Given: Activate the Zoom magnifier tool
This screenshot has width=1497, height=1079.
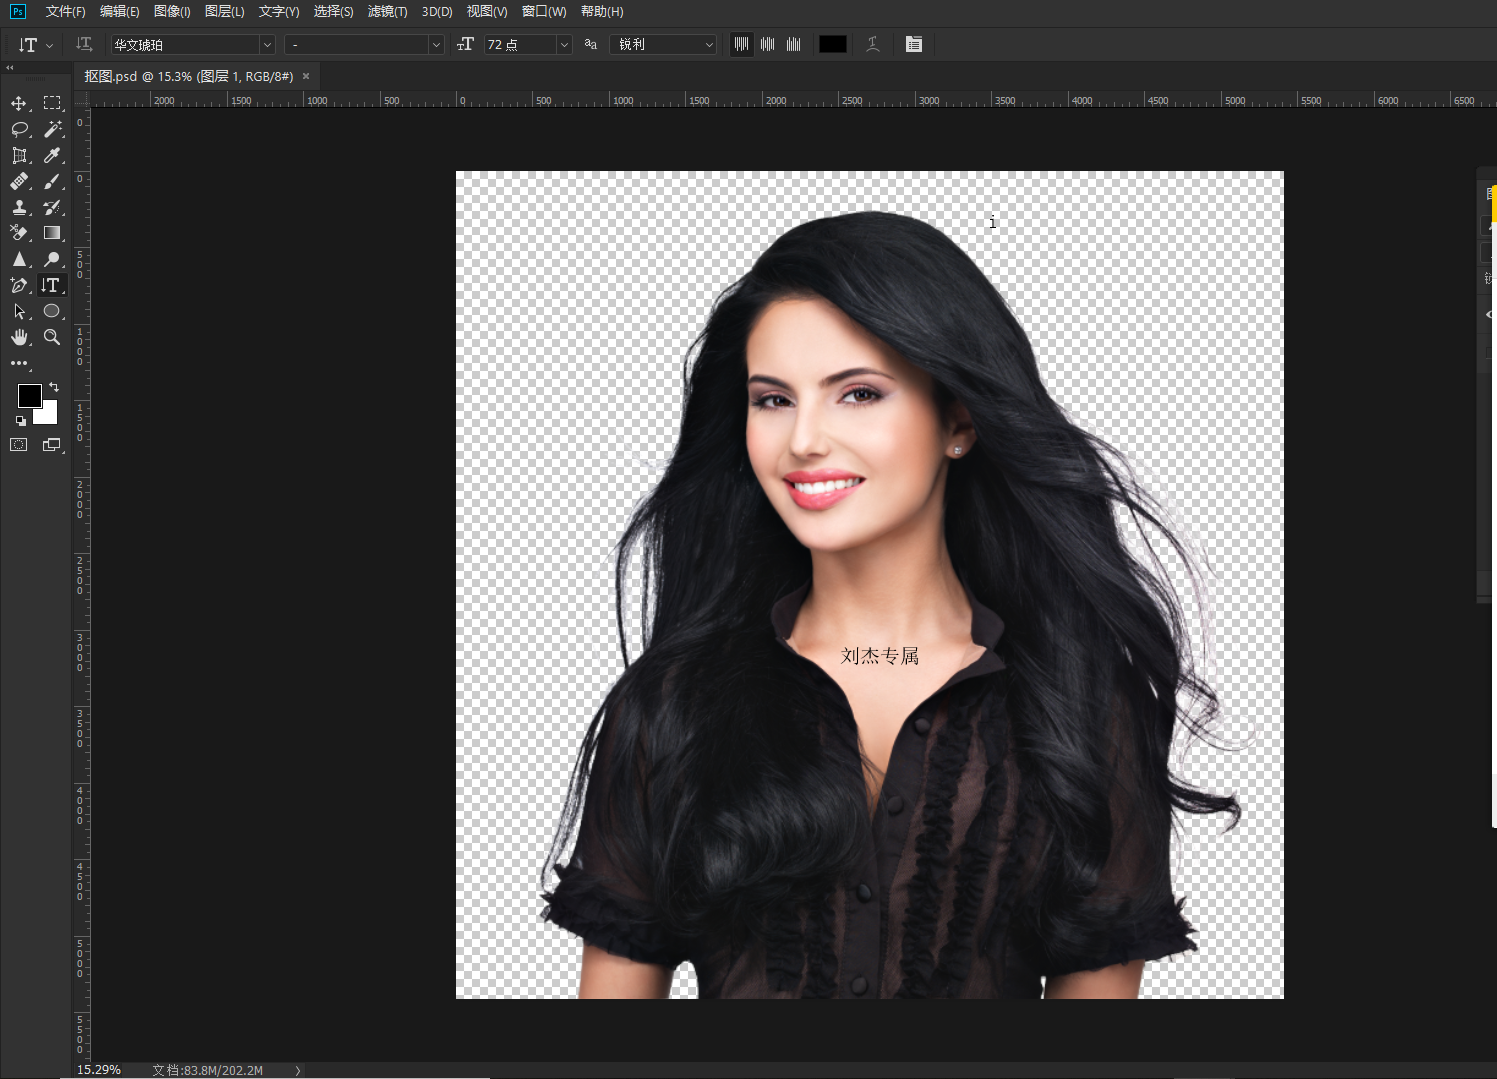Looking at the screenshot, I should [x=53, y=337].
